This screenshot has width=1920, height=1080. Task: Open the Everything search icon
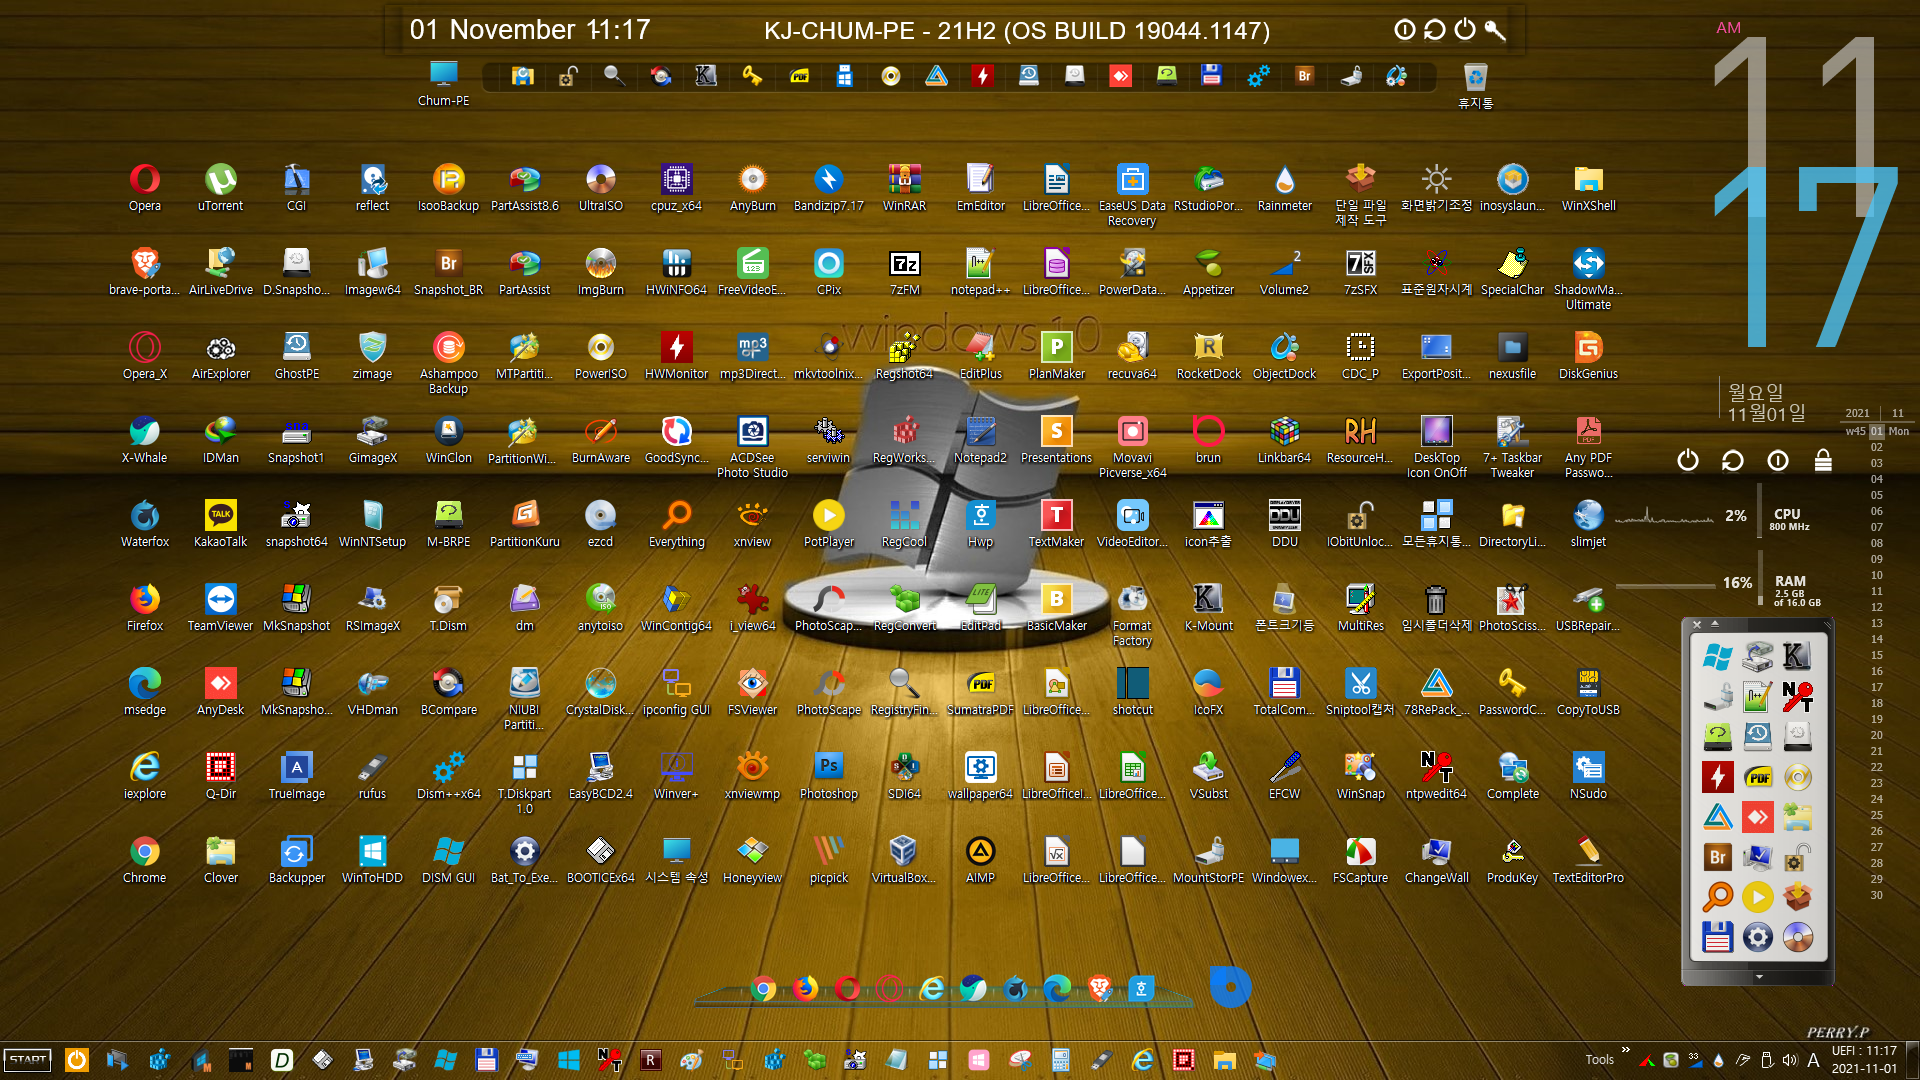click(676, 523)
